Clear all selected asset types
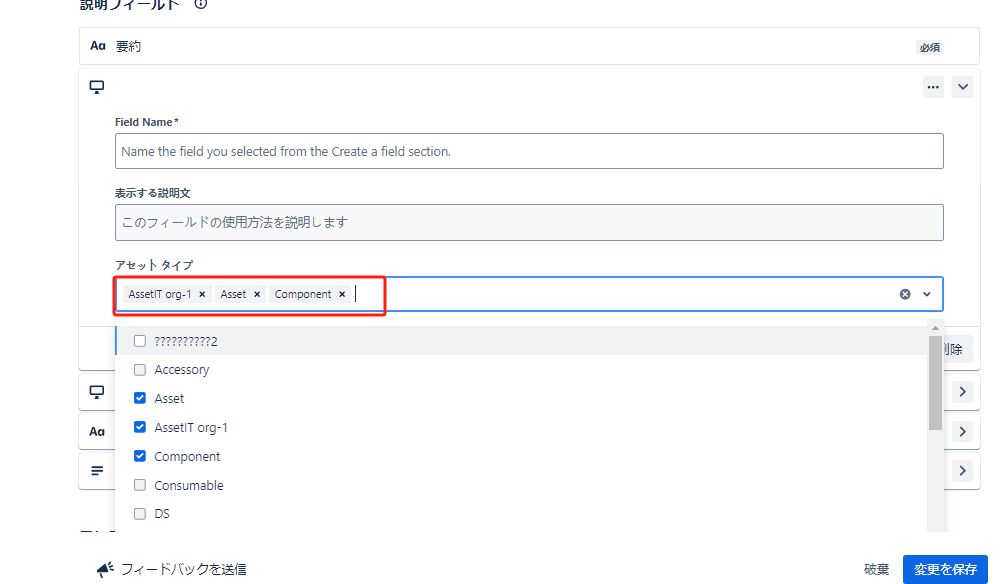The image size is (1003, 584). pos(905,294)
